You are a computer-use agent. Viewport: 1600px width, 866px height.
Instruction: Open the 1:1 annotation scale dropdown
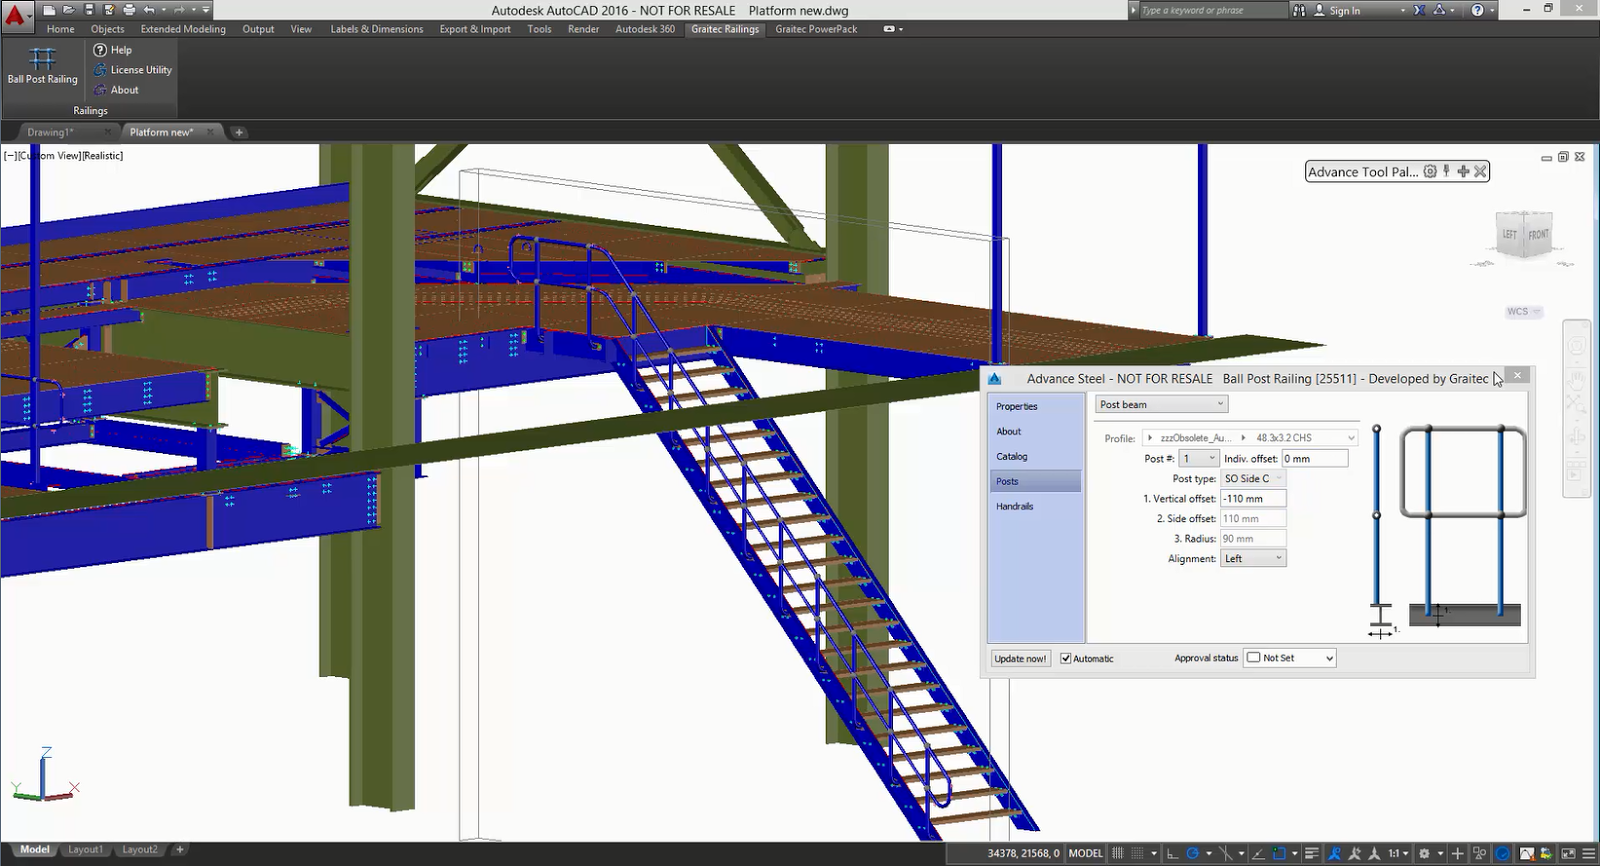pos(1398,853)
